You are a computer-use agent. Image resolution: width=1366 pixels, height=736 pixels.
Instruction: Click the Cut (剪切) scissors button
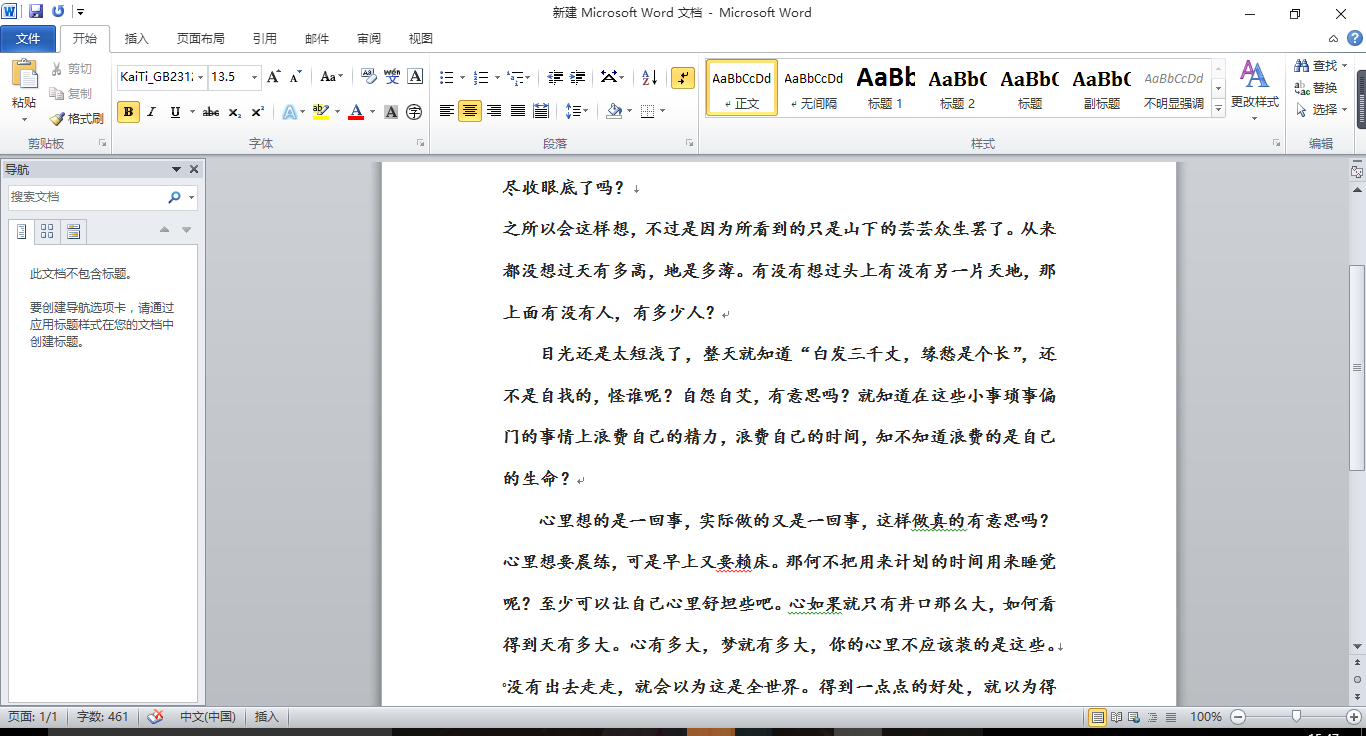click(71, 69)
